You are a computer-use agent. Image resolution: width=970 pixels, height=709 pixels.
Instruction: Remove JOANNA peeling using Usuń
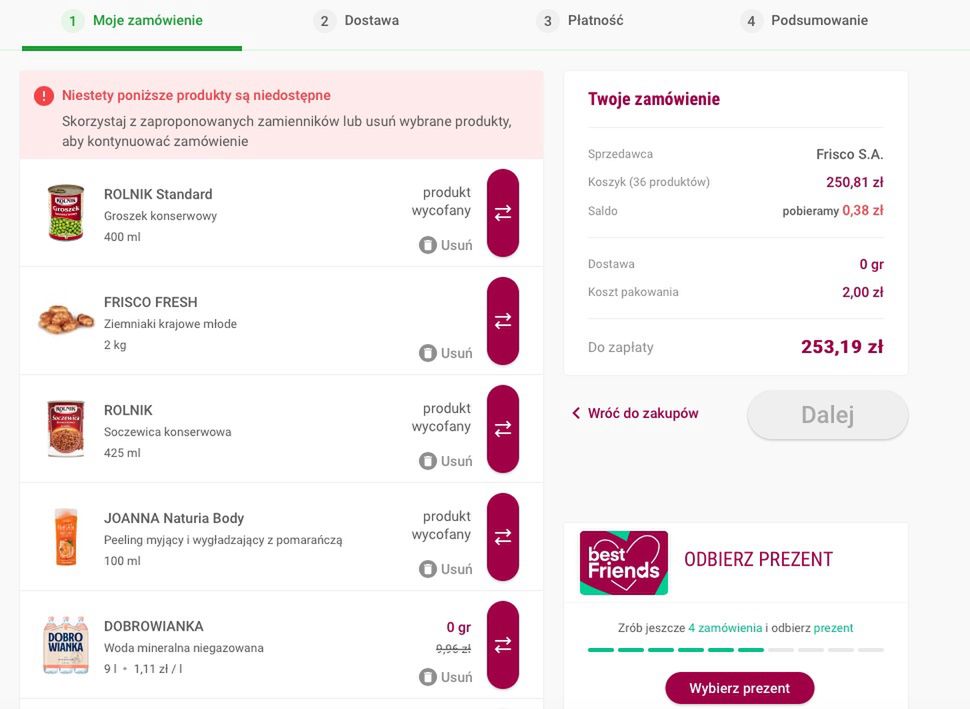point(445,569)
